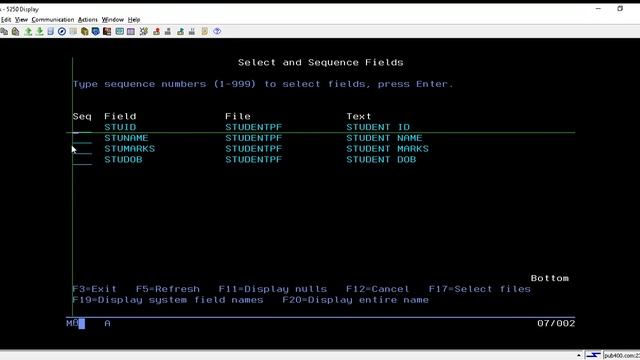Click the Quit macro toolbar icon
This screenshot has width=640, height=360.
click(x=191, y=31)
